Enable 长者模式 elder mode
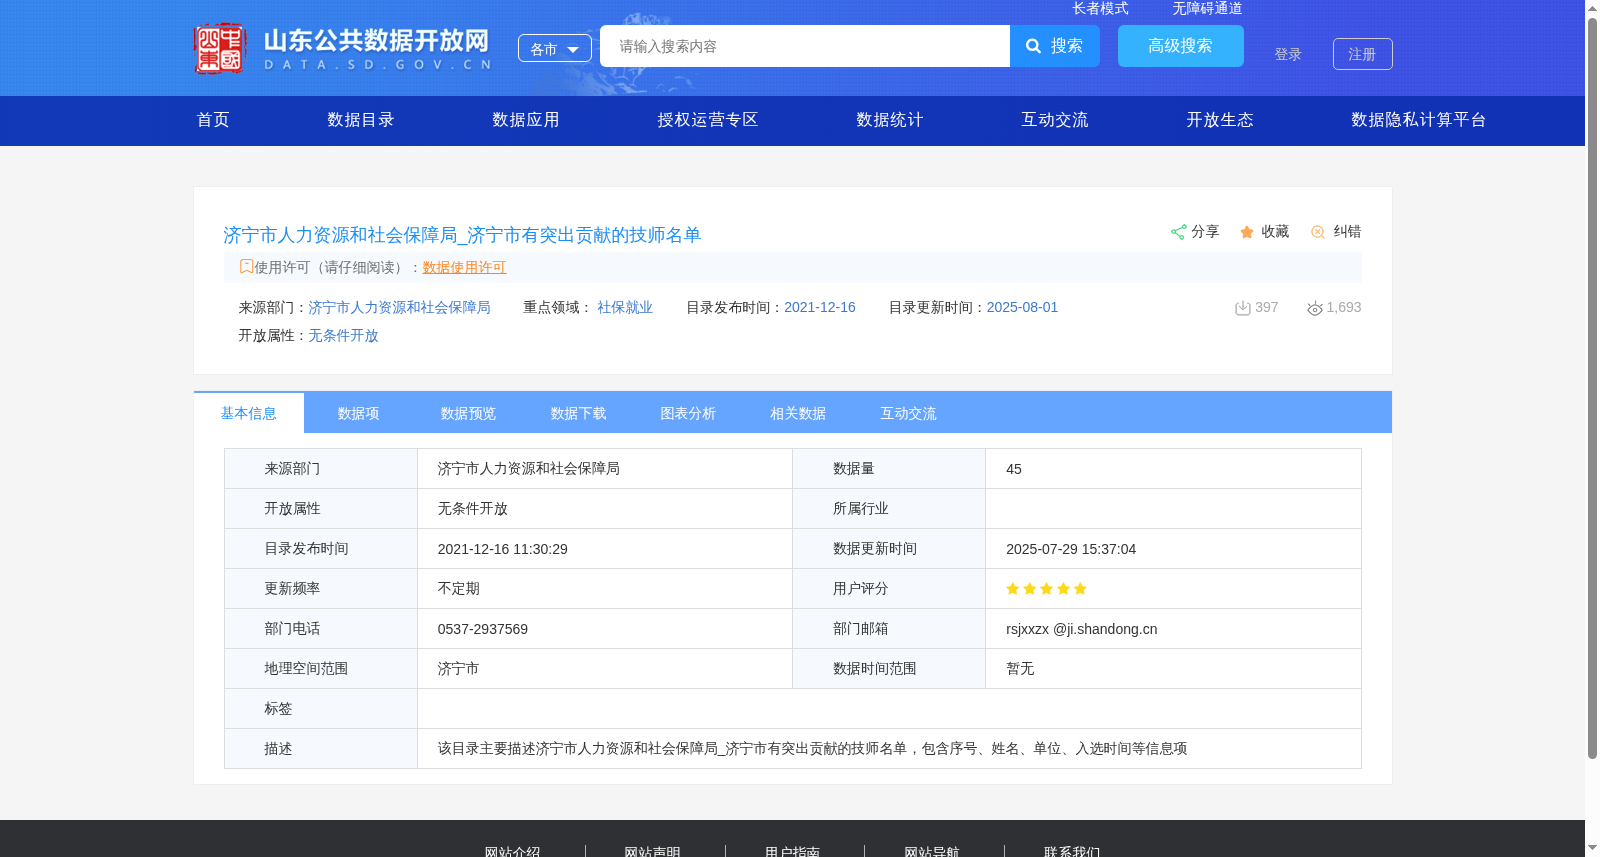This screenshot has height=857, width=1600. [1100, 8]
